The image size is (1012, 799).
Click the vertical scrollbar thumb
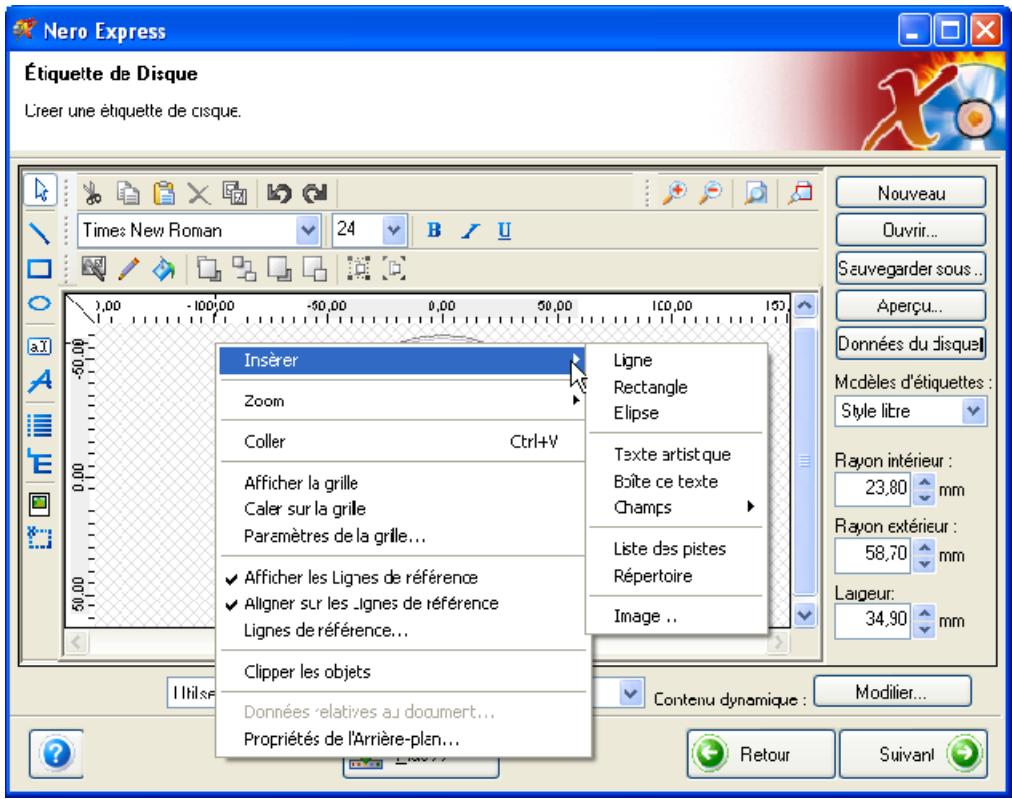tap(804, 461)
